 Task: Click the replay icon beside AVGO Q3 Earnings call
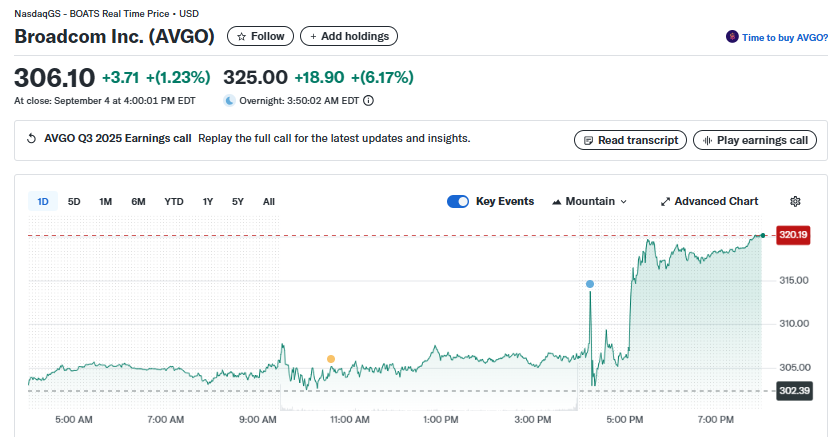coord(31,139)
